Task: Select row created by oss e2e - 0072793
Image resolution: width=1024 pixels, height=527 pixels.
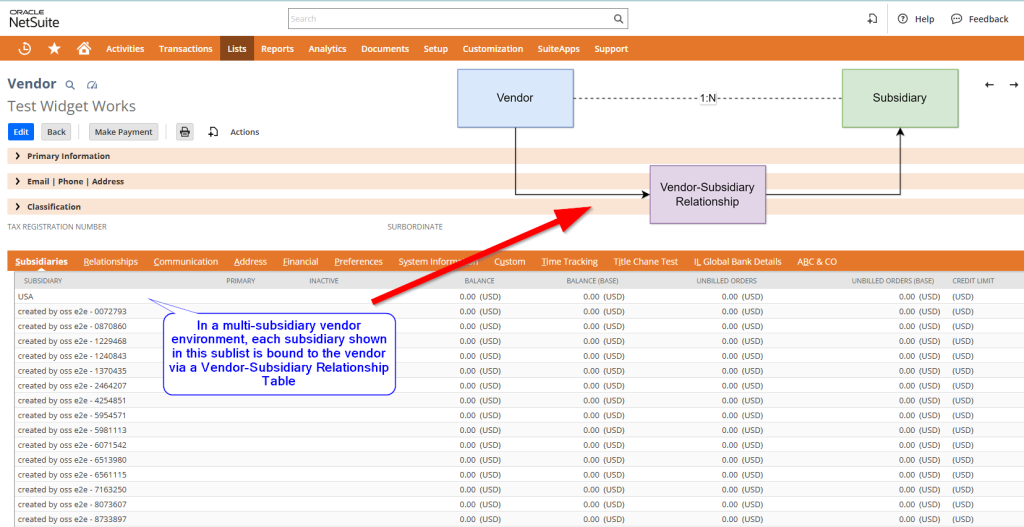Action: pos(519,311)
